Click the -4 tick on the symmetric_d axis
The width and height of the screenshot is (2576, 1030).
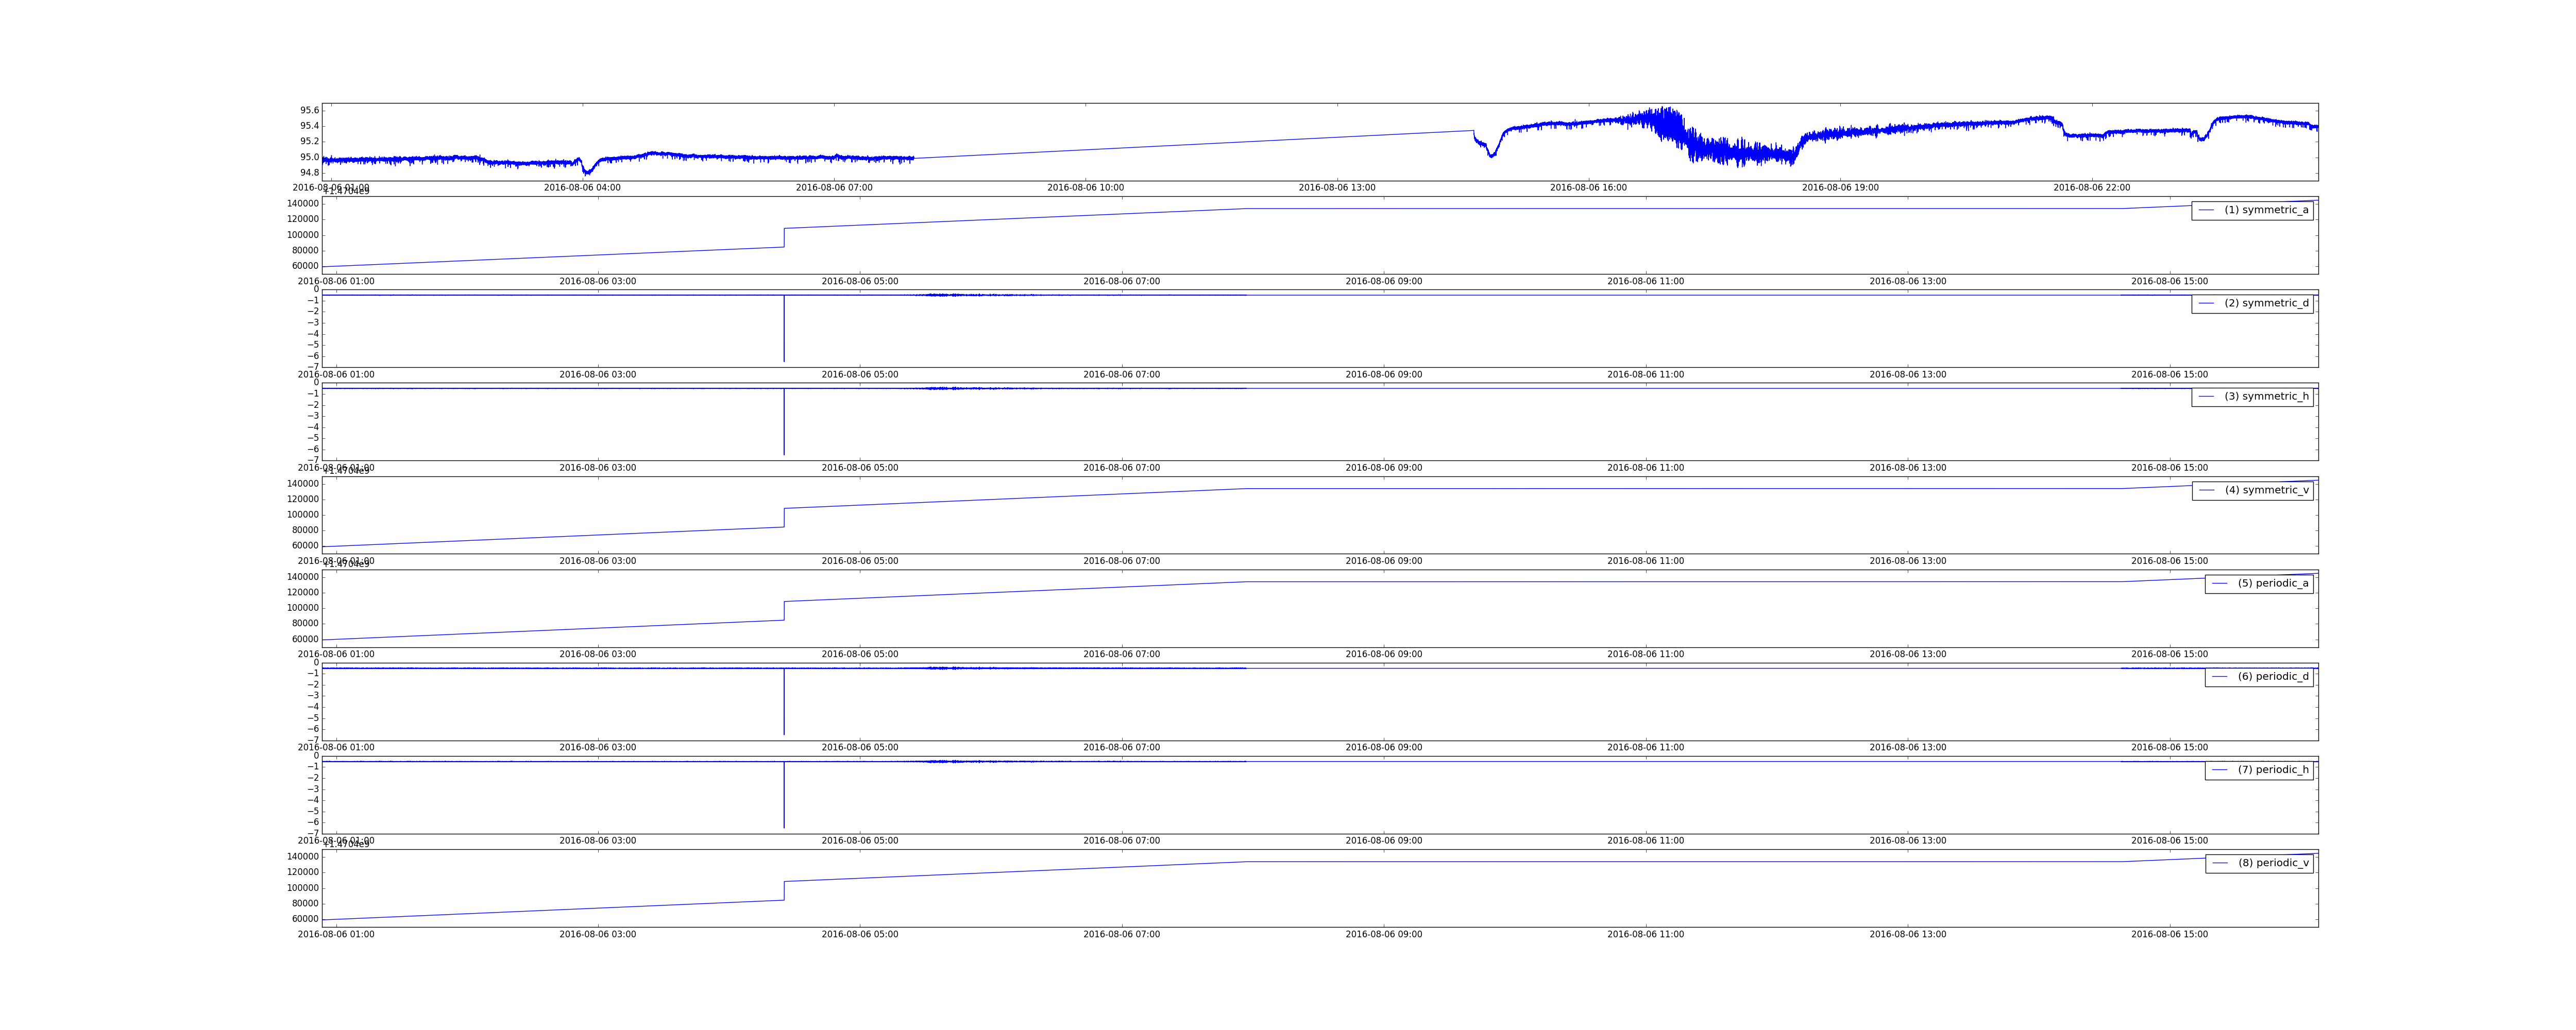pyautogui.click(x=313, y=334)
